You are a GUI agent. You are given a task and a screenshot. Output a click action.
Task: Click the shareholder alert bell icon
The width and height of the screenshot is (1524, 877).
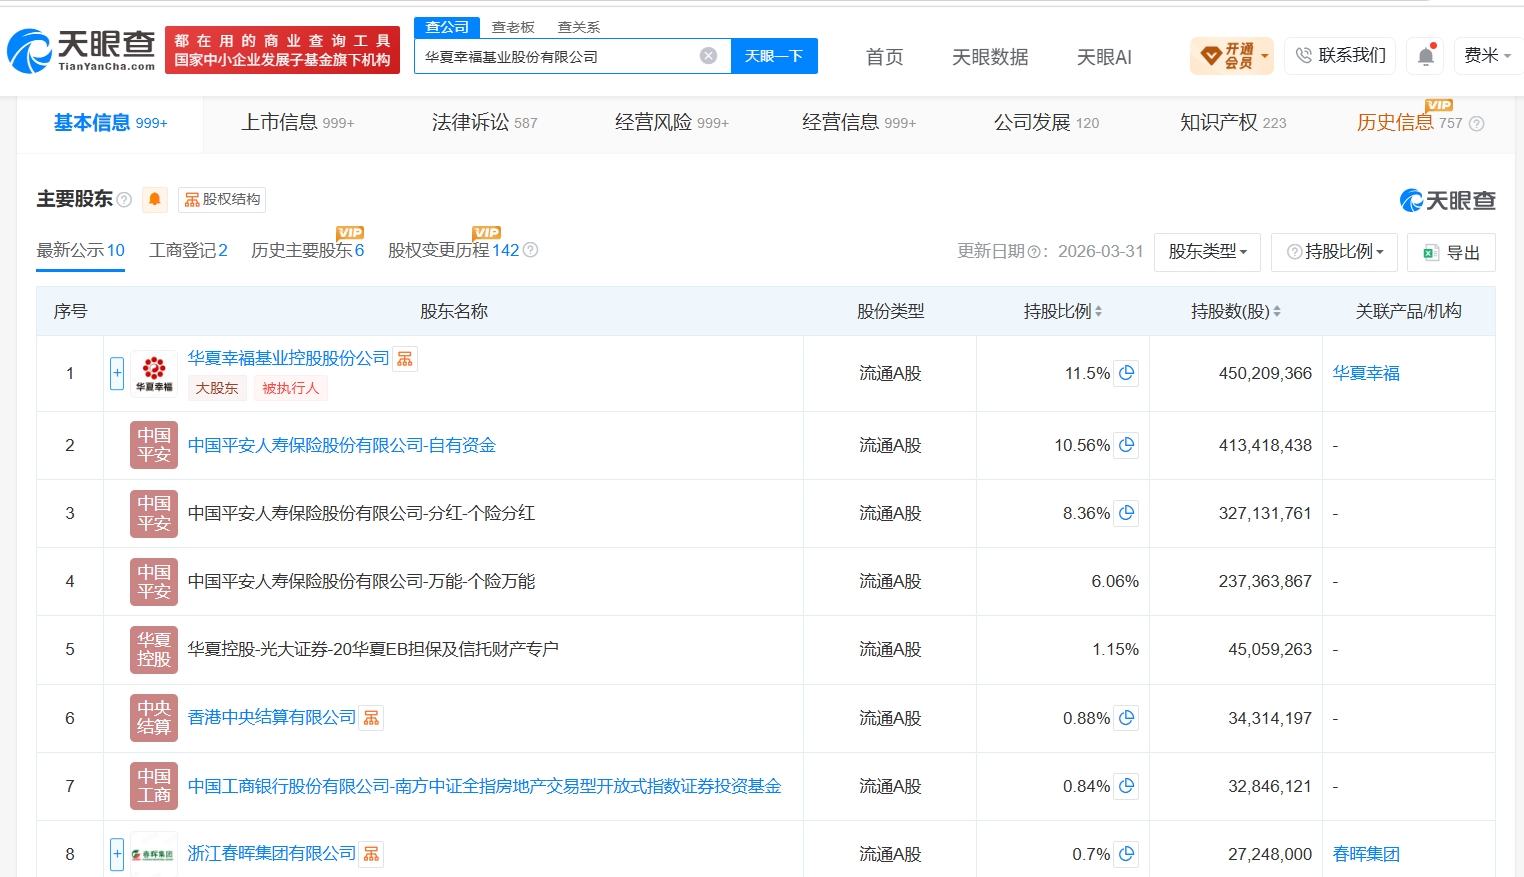pos(155,200)
